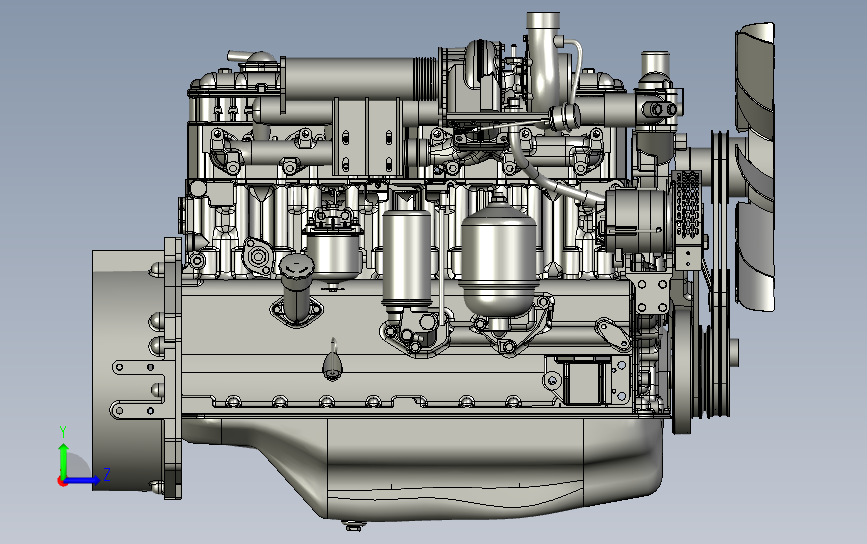Select the dipstick handle on the block
Image resolution: width=867 pixels, height=544 pixels.
tap(332, 360)
